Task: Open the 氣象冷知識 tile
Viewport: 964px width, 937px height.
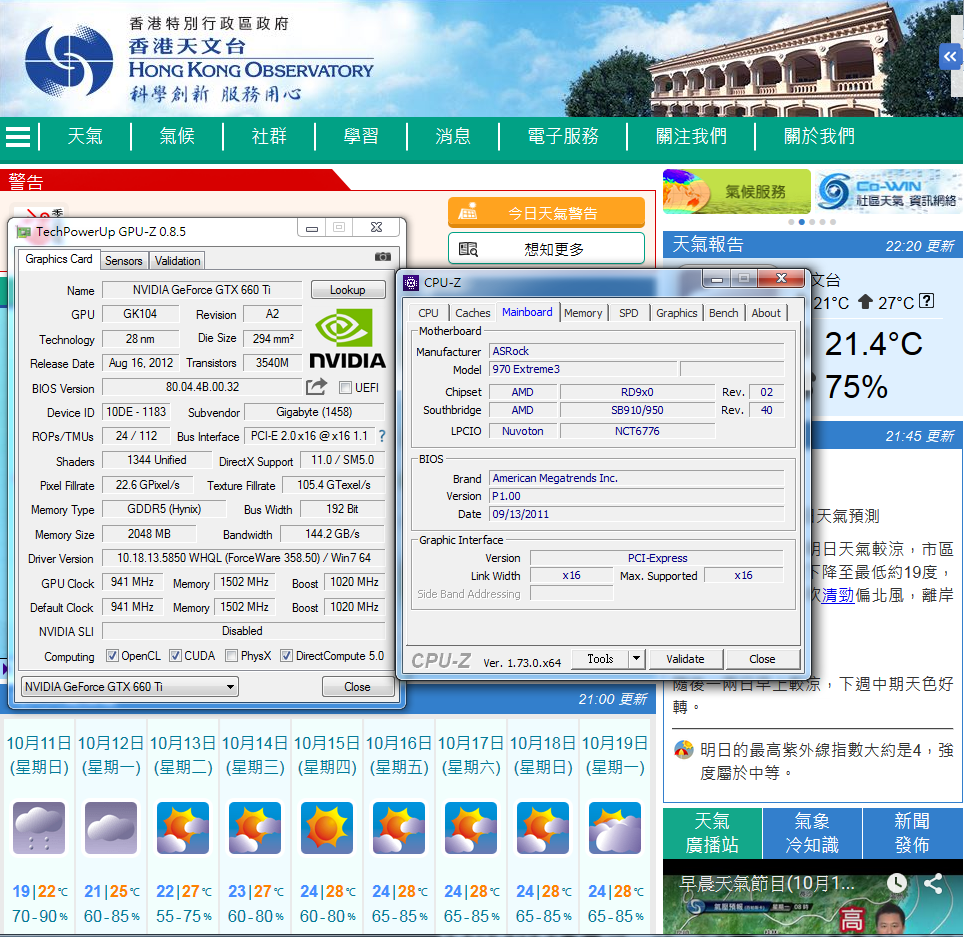Action: pyautogui.click(x=812, y=833)
